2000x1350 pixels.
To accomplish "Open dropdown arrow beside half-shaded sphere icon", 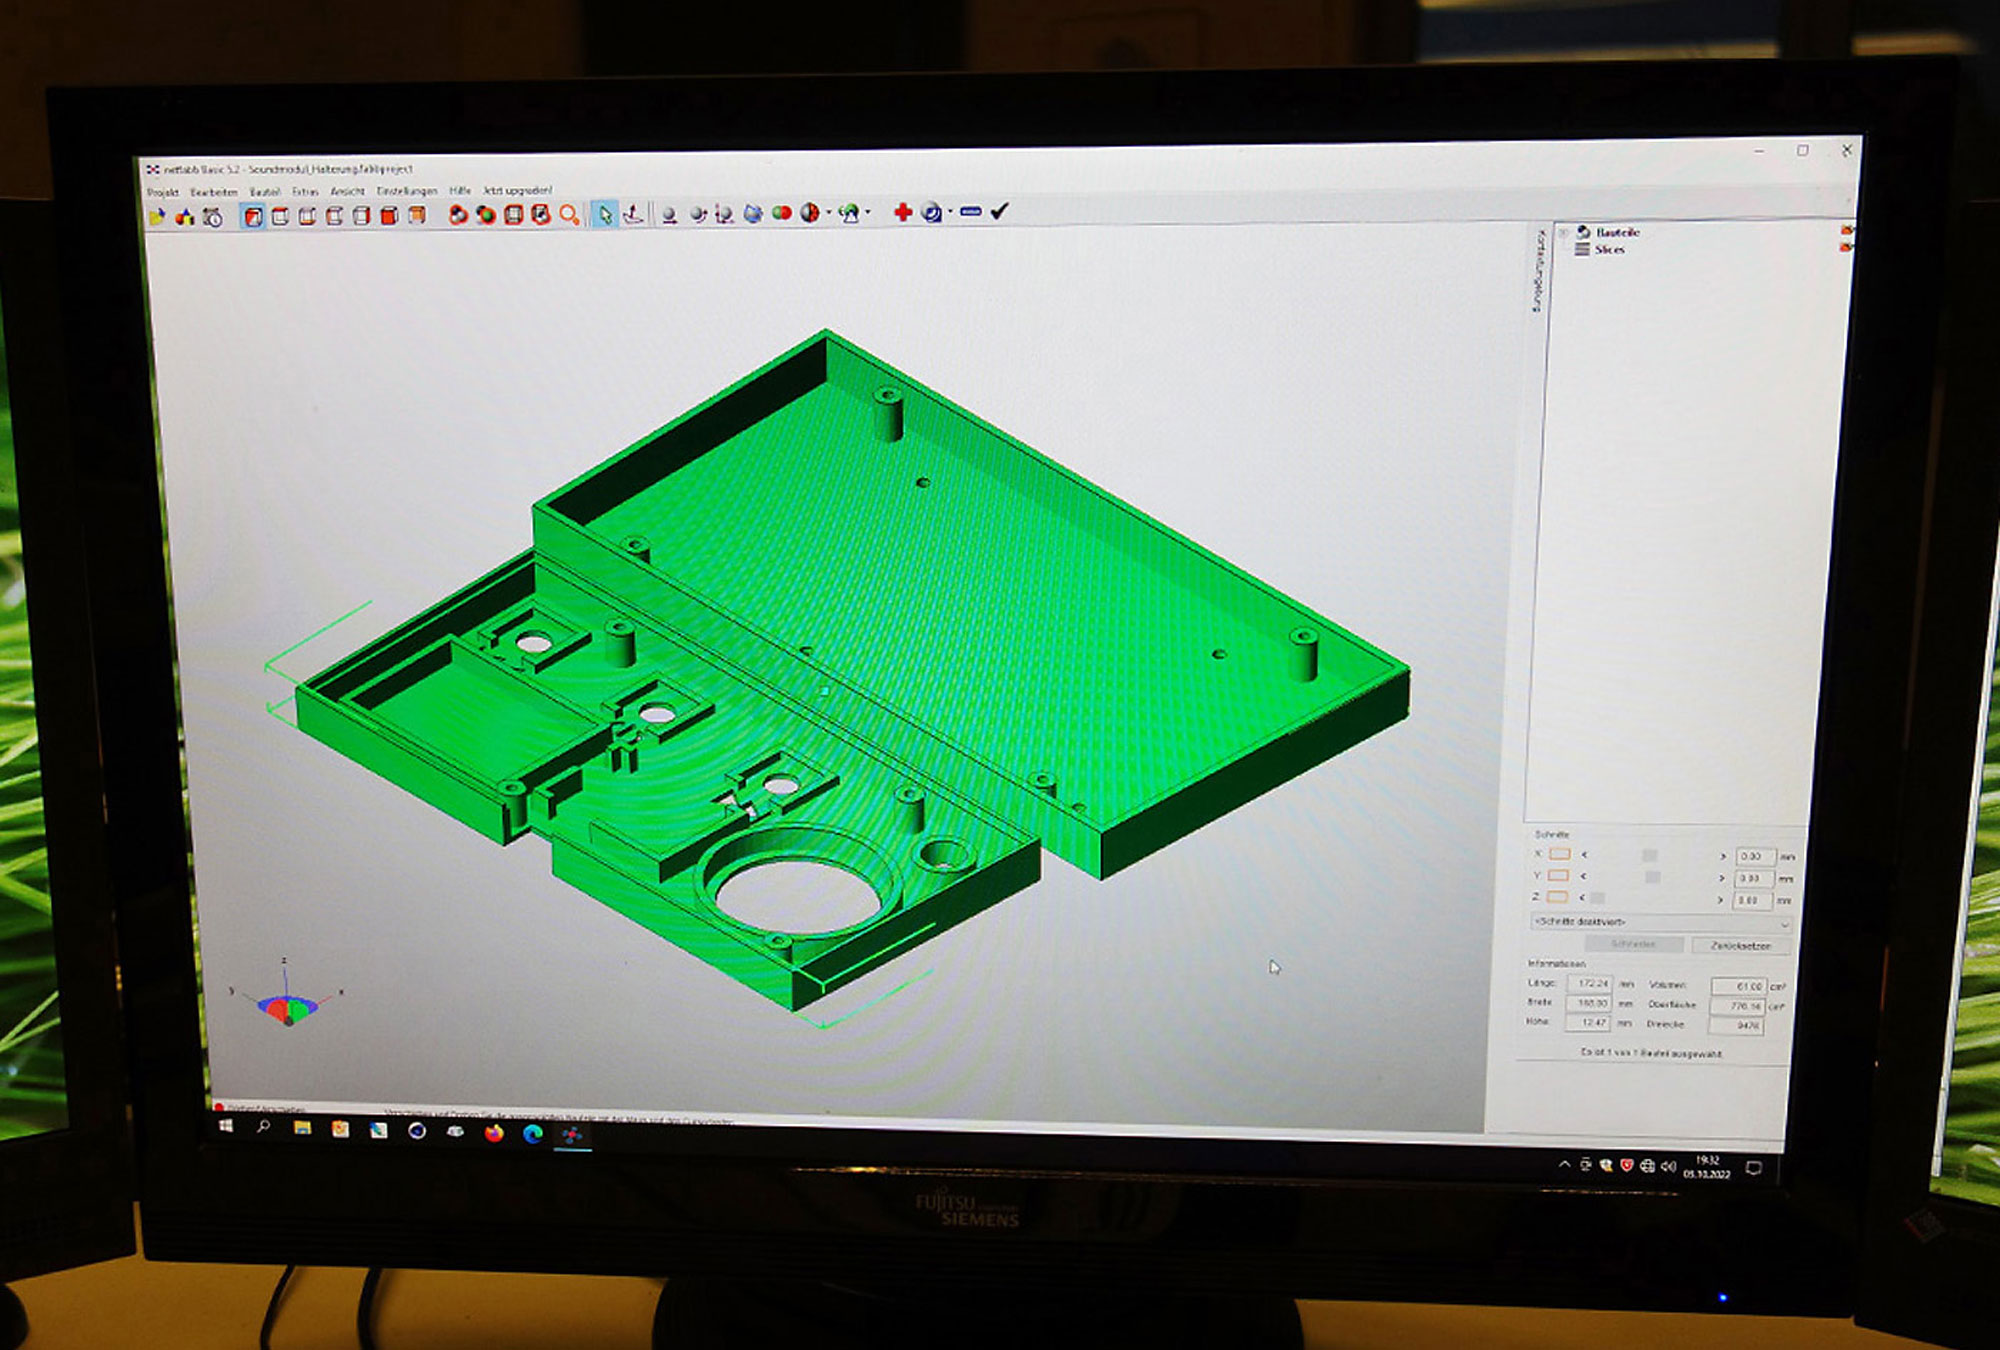I will pos(828,213).
